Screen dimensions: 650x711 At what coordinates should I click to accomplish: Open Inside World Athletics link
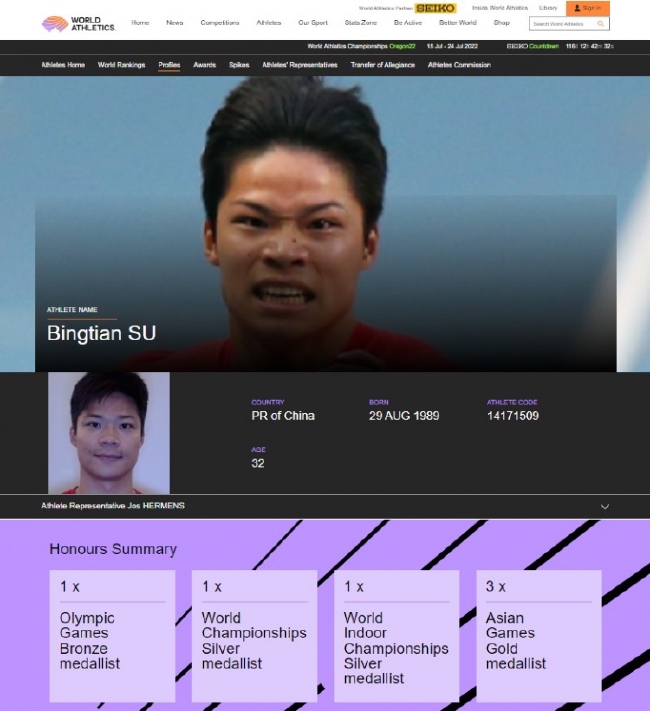point(499,8)
